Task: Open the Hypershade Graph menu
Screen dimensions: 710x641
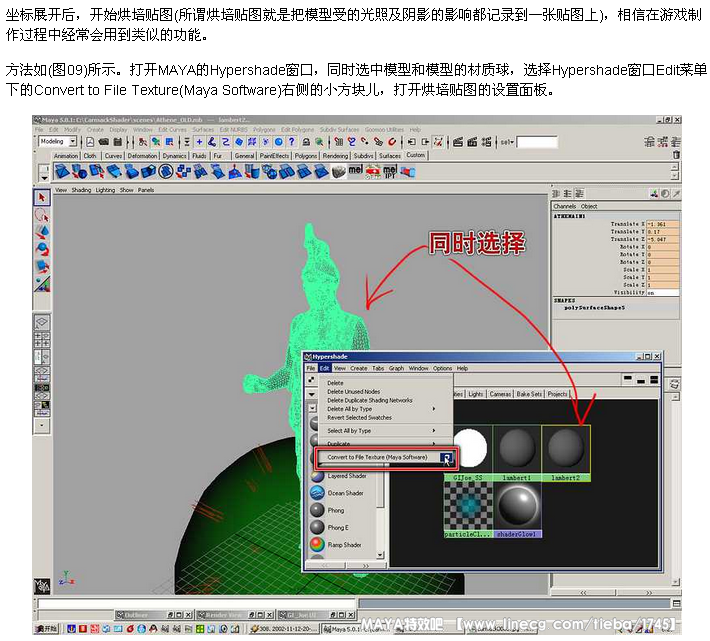Action: point(396,368)
